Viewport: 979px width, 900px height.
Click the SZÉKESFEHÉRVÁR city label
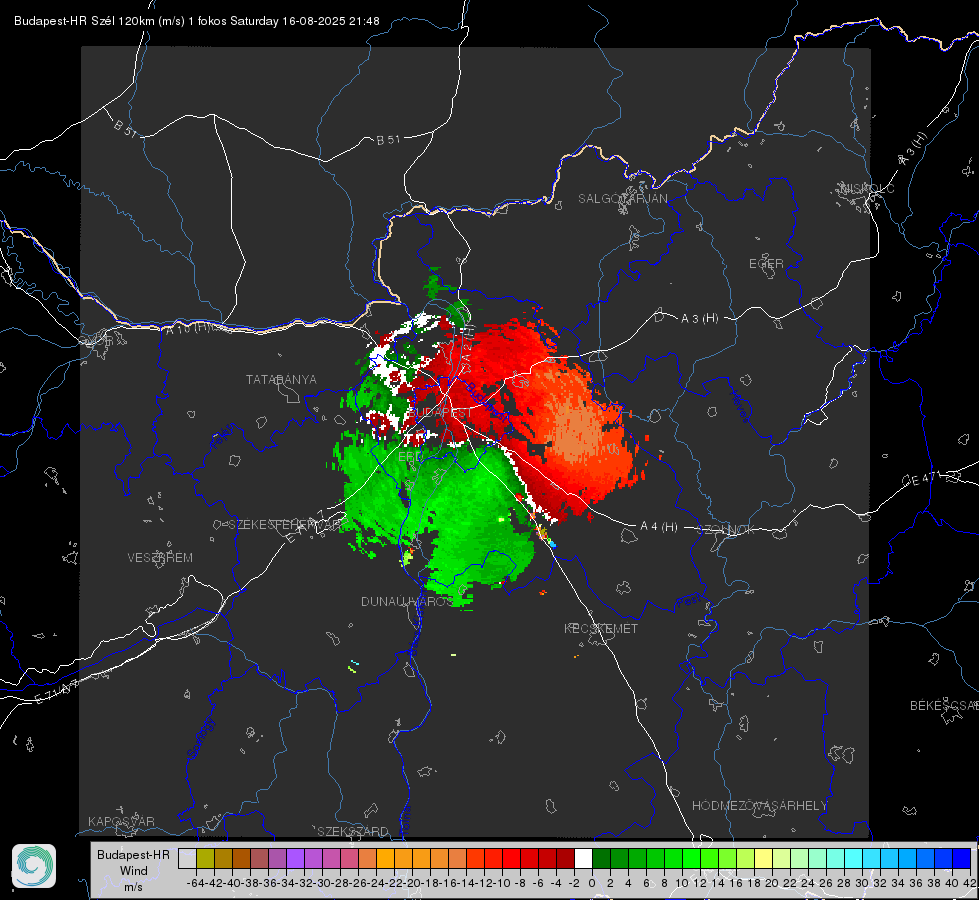286,524
